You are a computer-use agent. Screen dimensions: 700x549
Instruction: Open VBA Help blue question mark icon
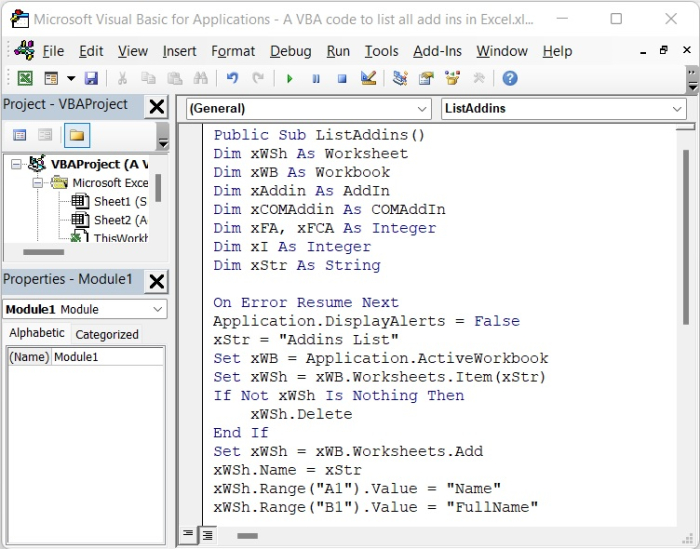[x=510, y=79]
